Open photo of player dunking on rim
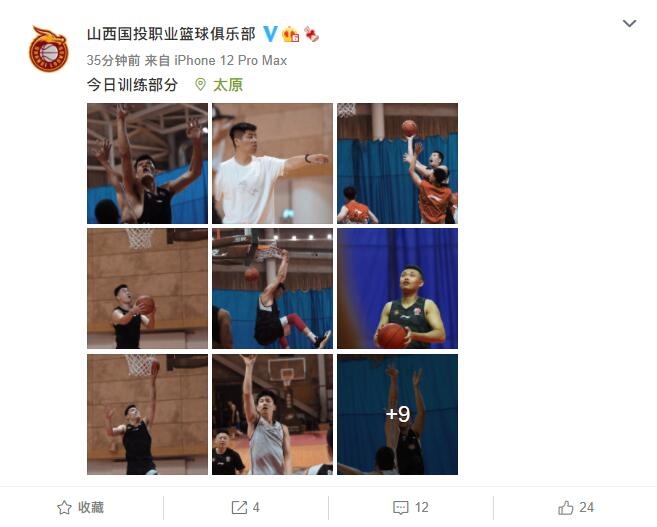Viewport: 657px width, 527px height. (272, 289)
